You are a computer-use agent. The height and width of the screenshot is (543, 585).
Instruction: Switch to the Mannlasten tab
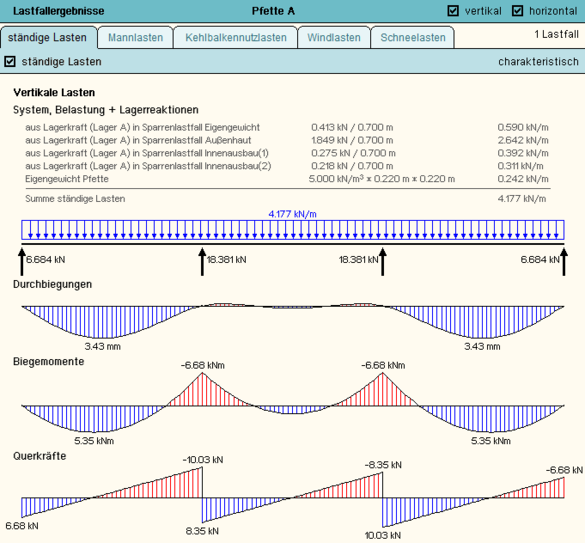coord(135,37)
